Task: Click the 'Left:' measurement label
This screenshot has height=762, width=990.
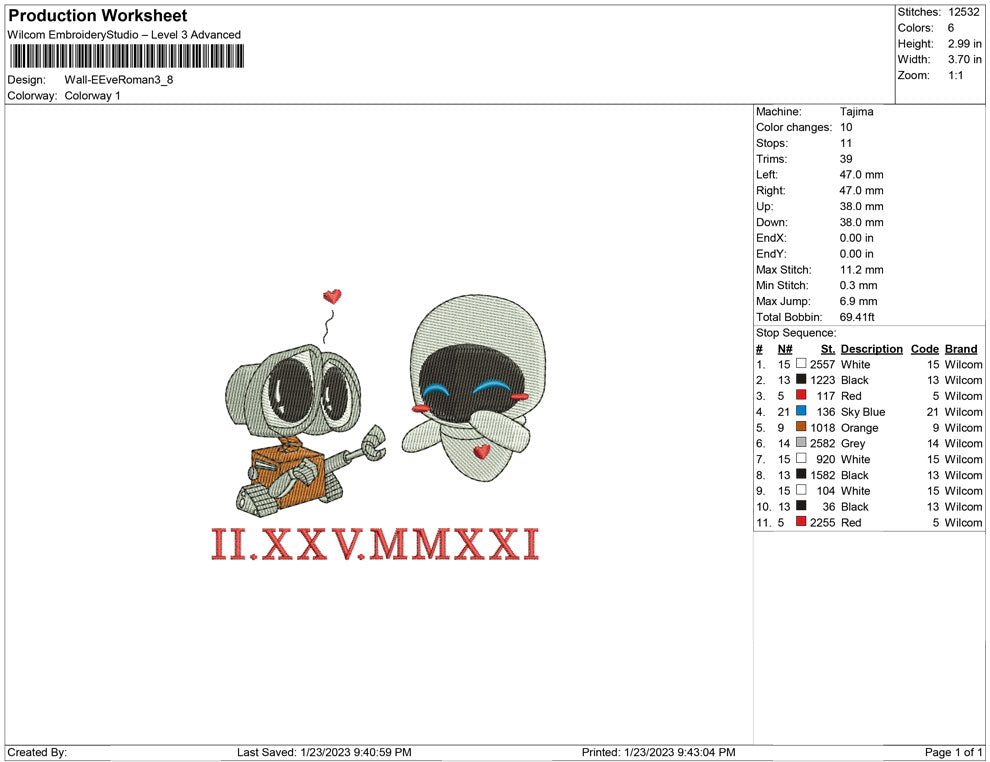Action: (767, 175)
